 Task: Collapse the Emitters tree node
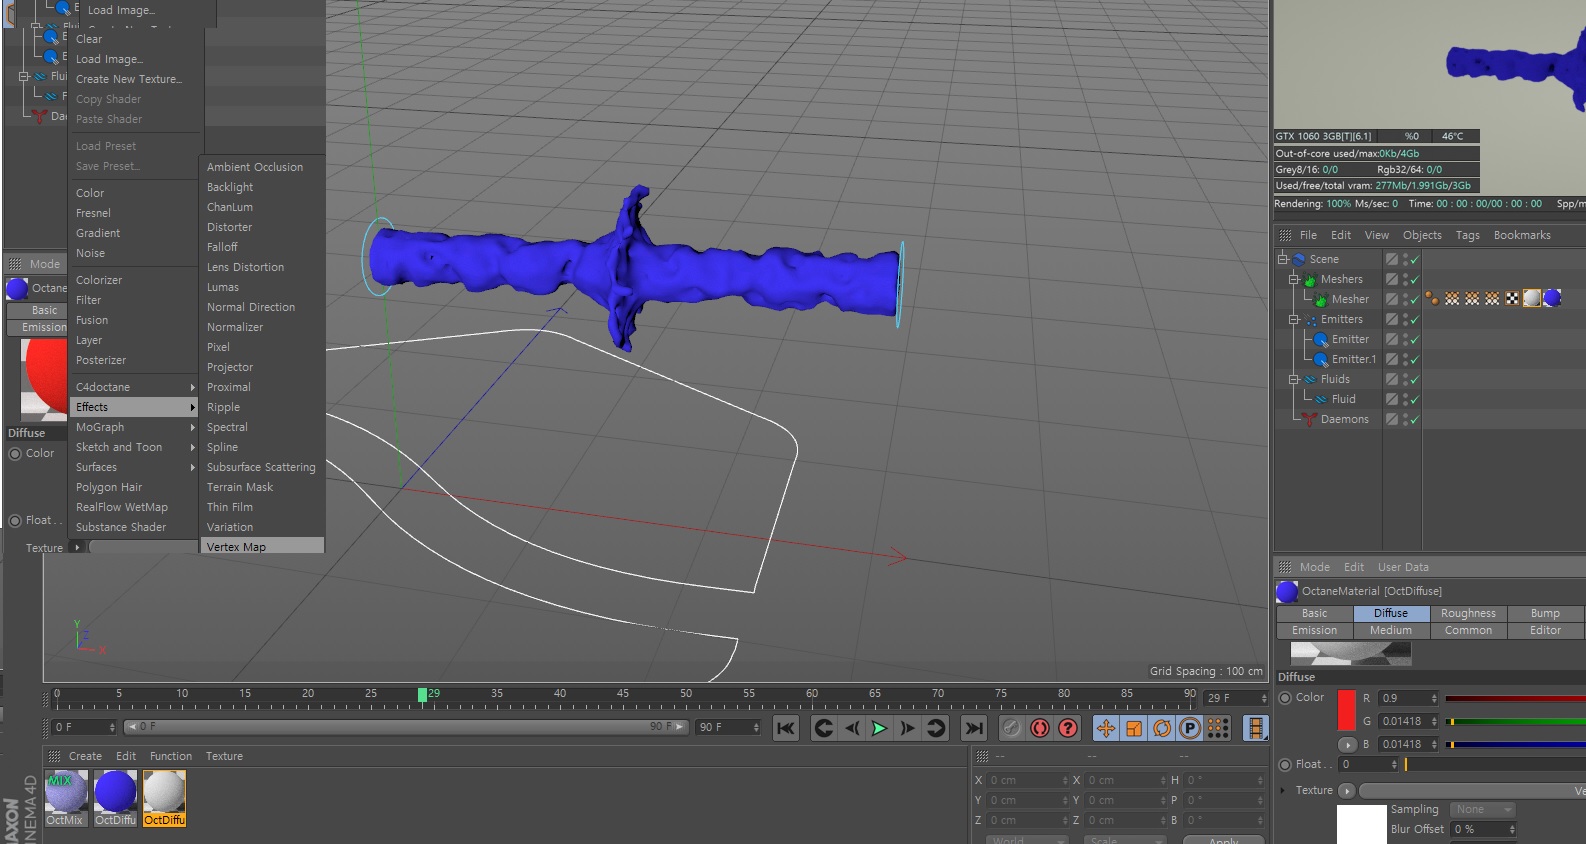1293,319
